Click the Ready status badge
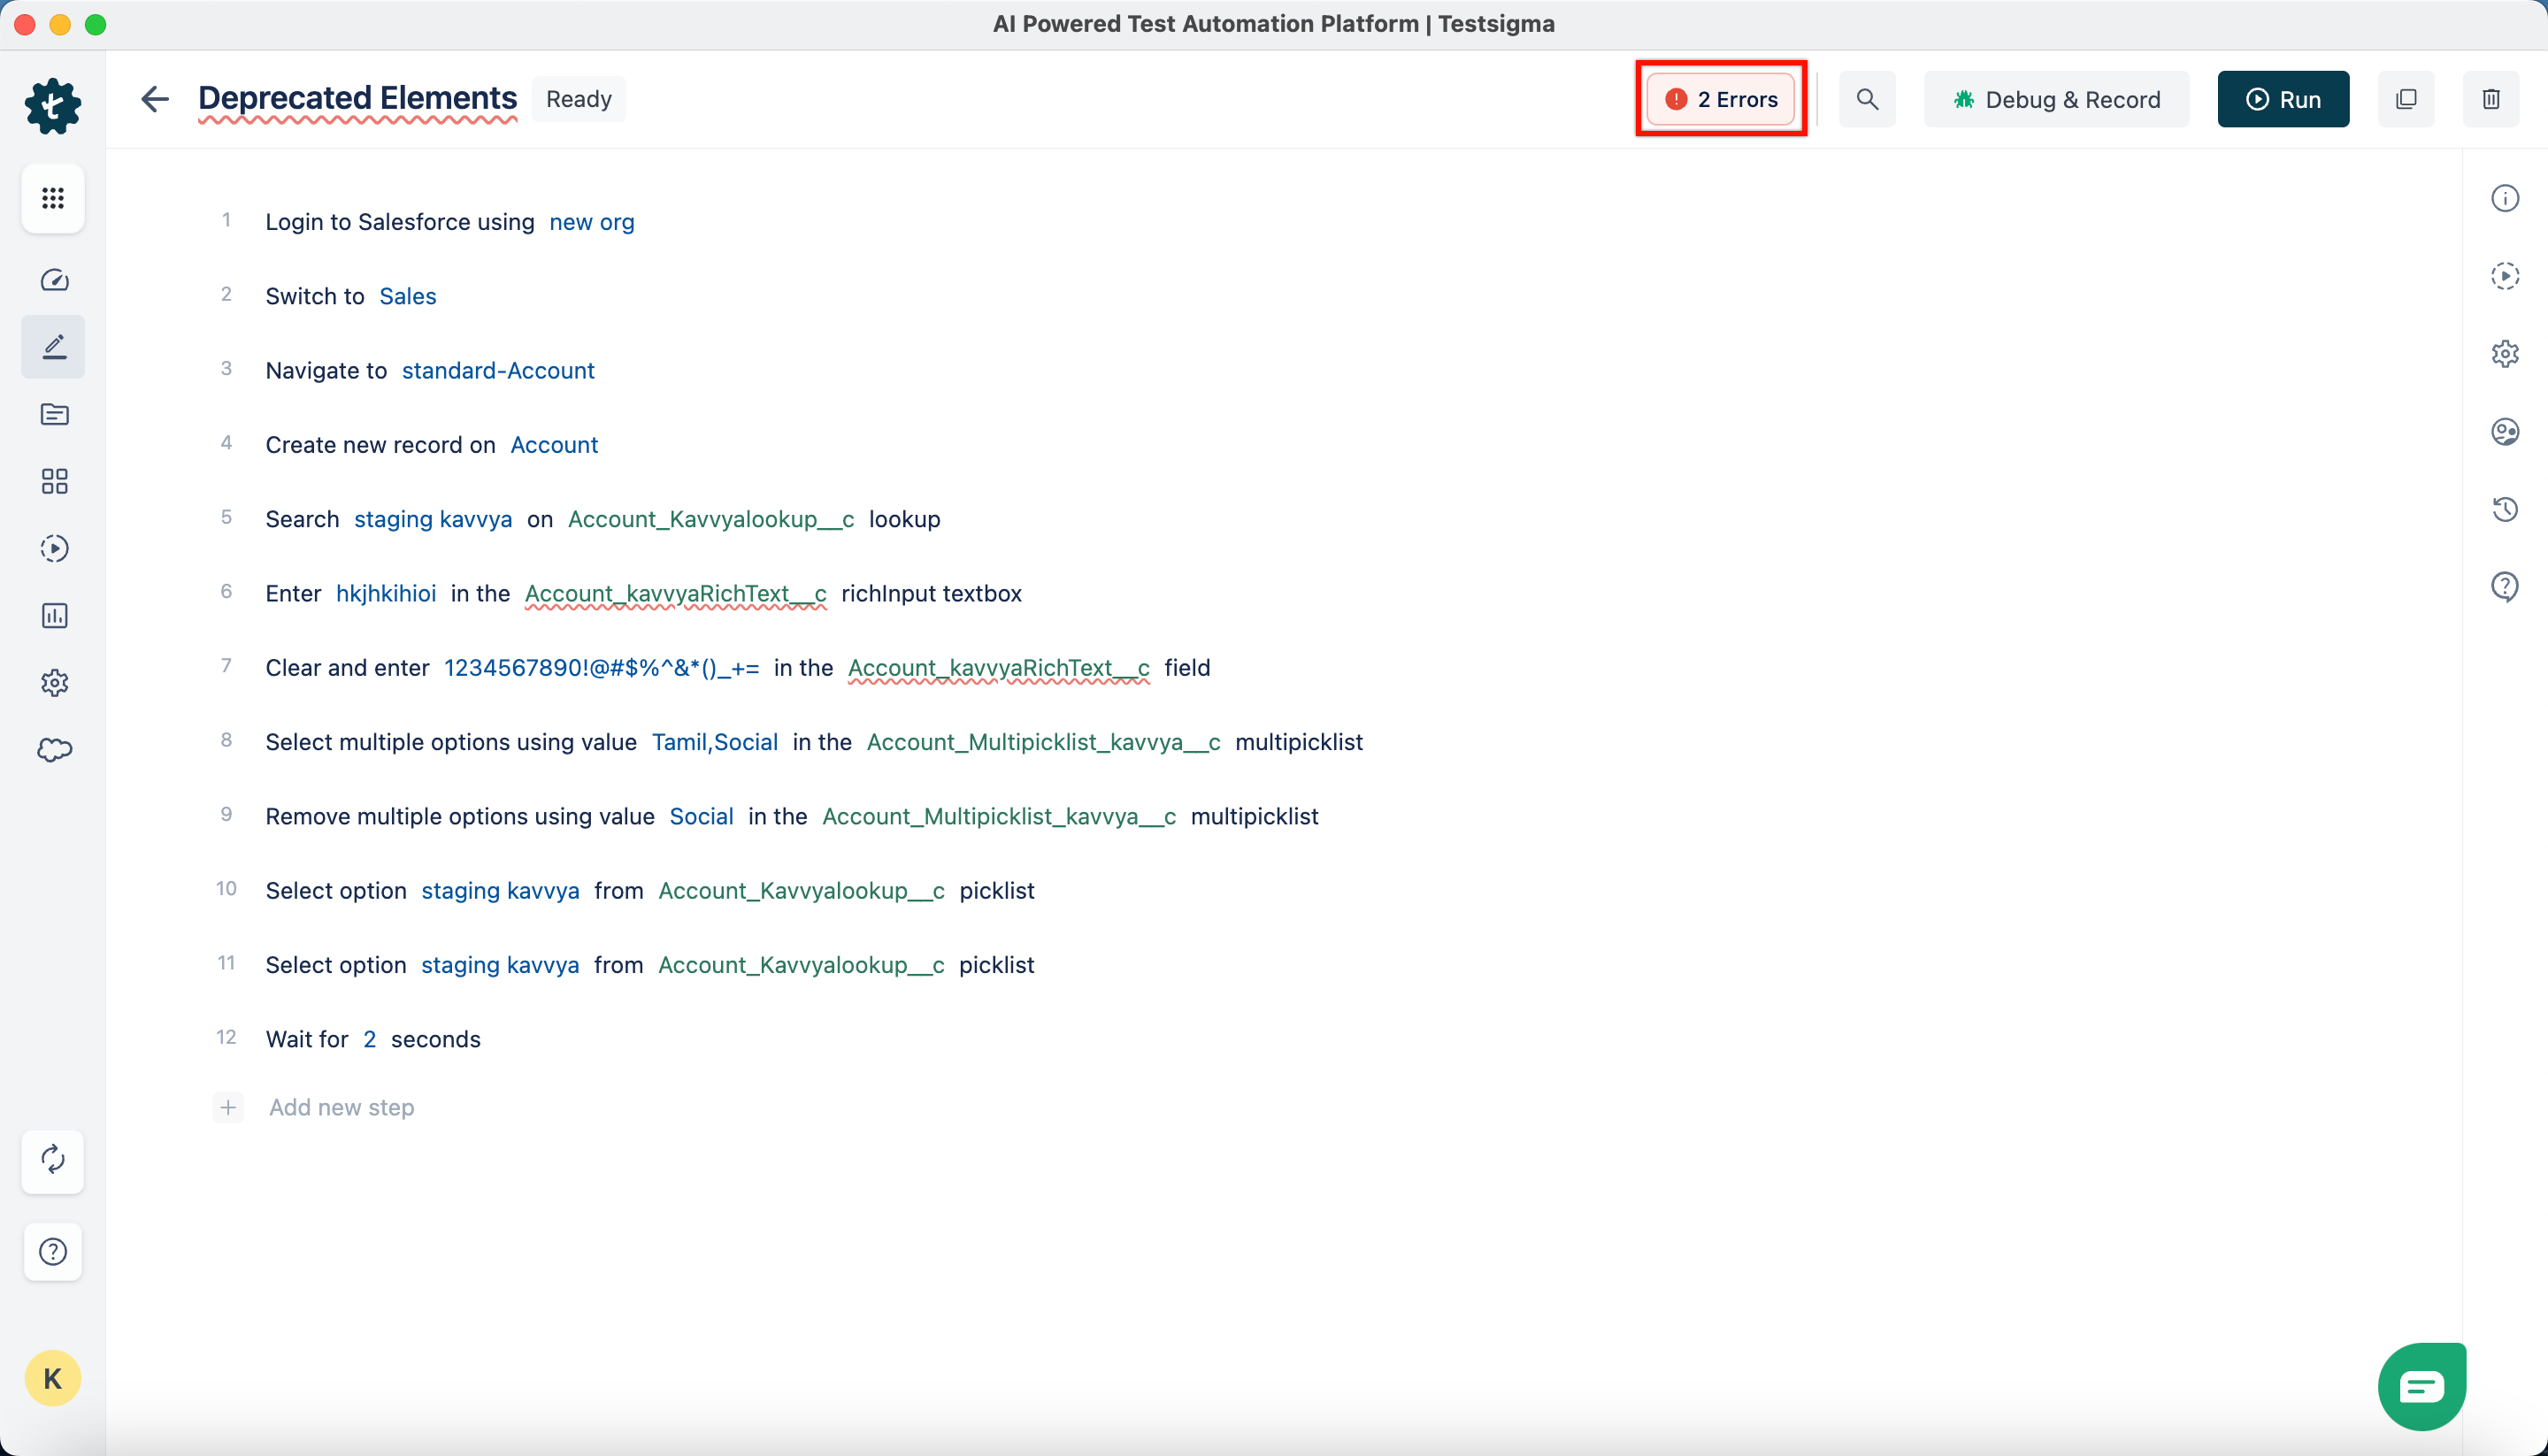The width and height of the screenshot is (2548, 1456). [x=579, y=99]
